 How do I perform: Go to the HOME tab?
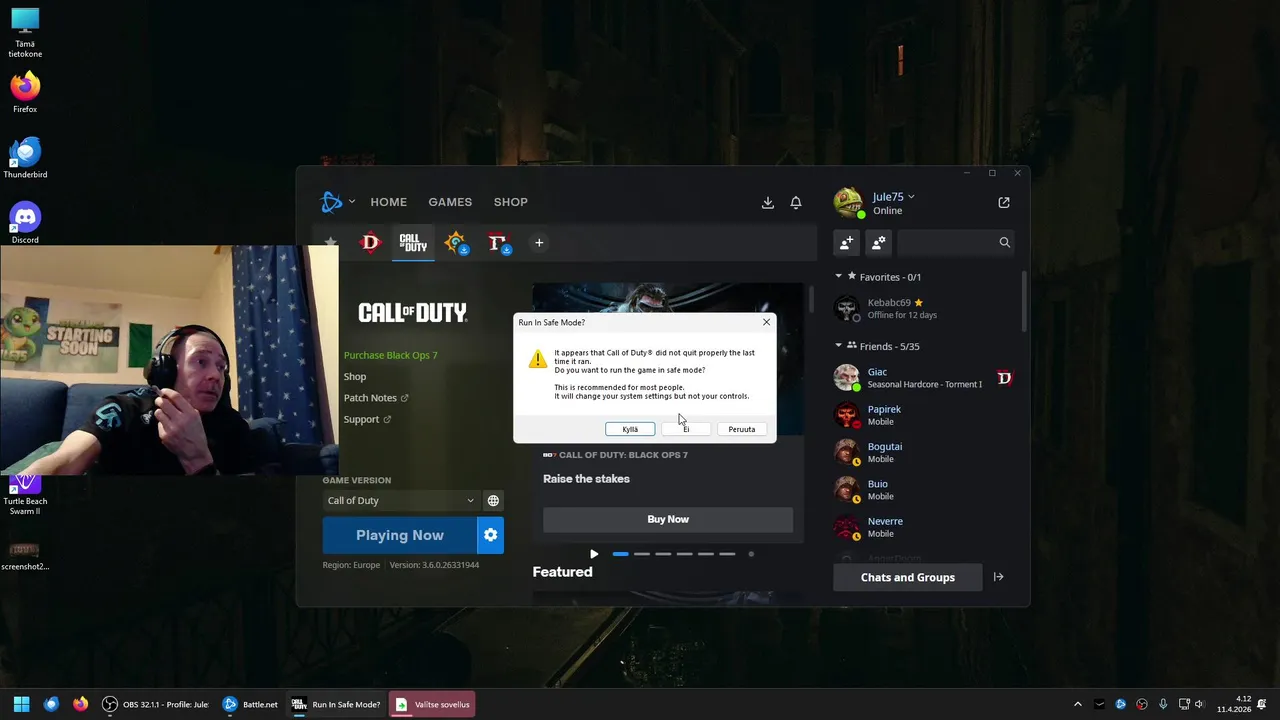pos(388,202)
